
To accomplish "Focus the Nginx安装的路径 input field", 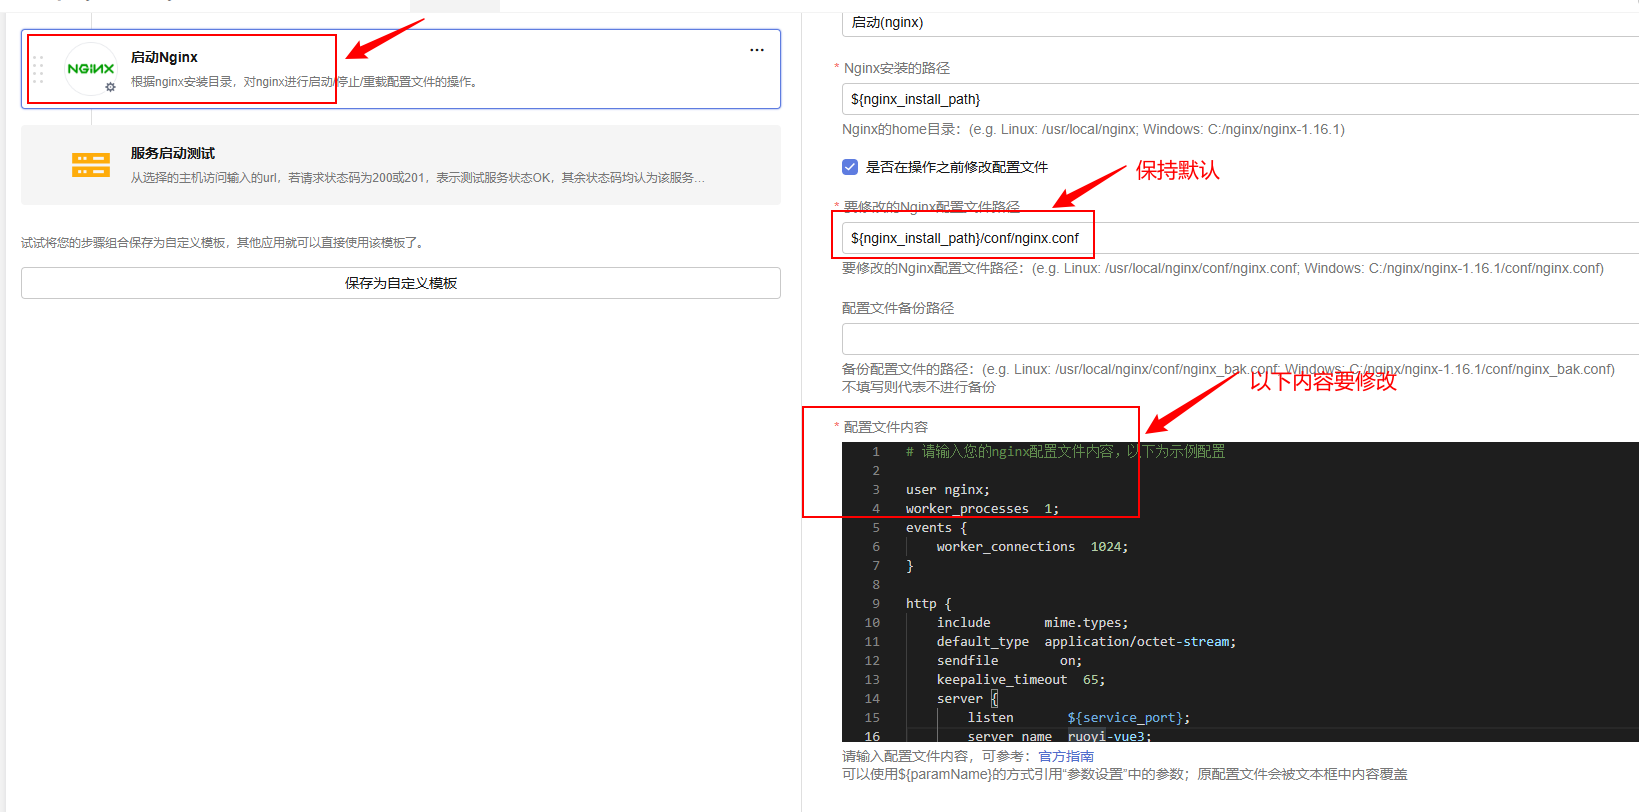I will pyautogui.click(x=1240, y=99).
